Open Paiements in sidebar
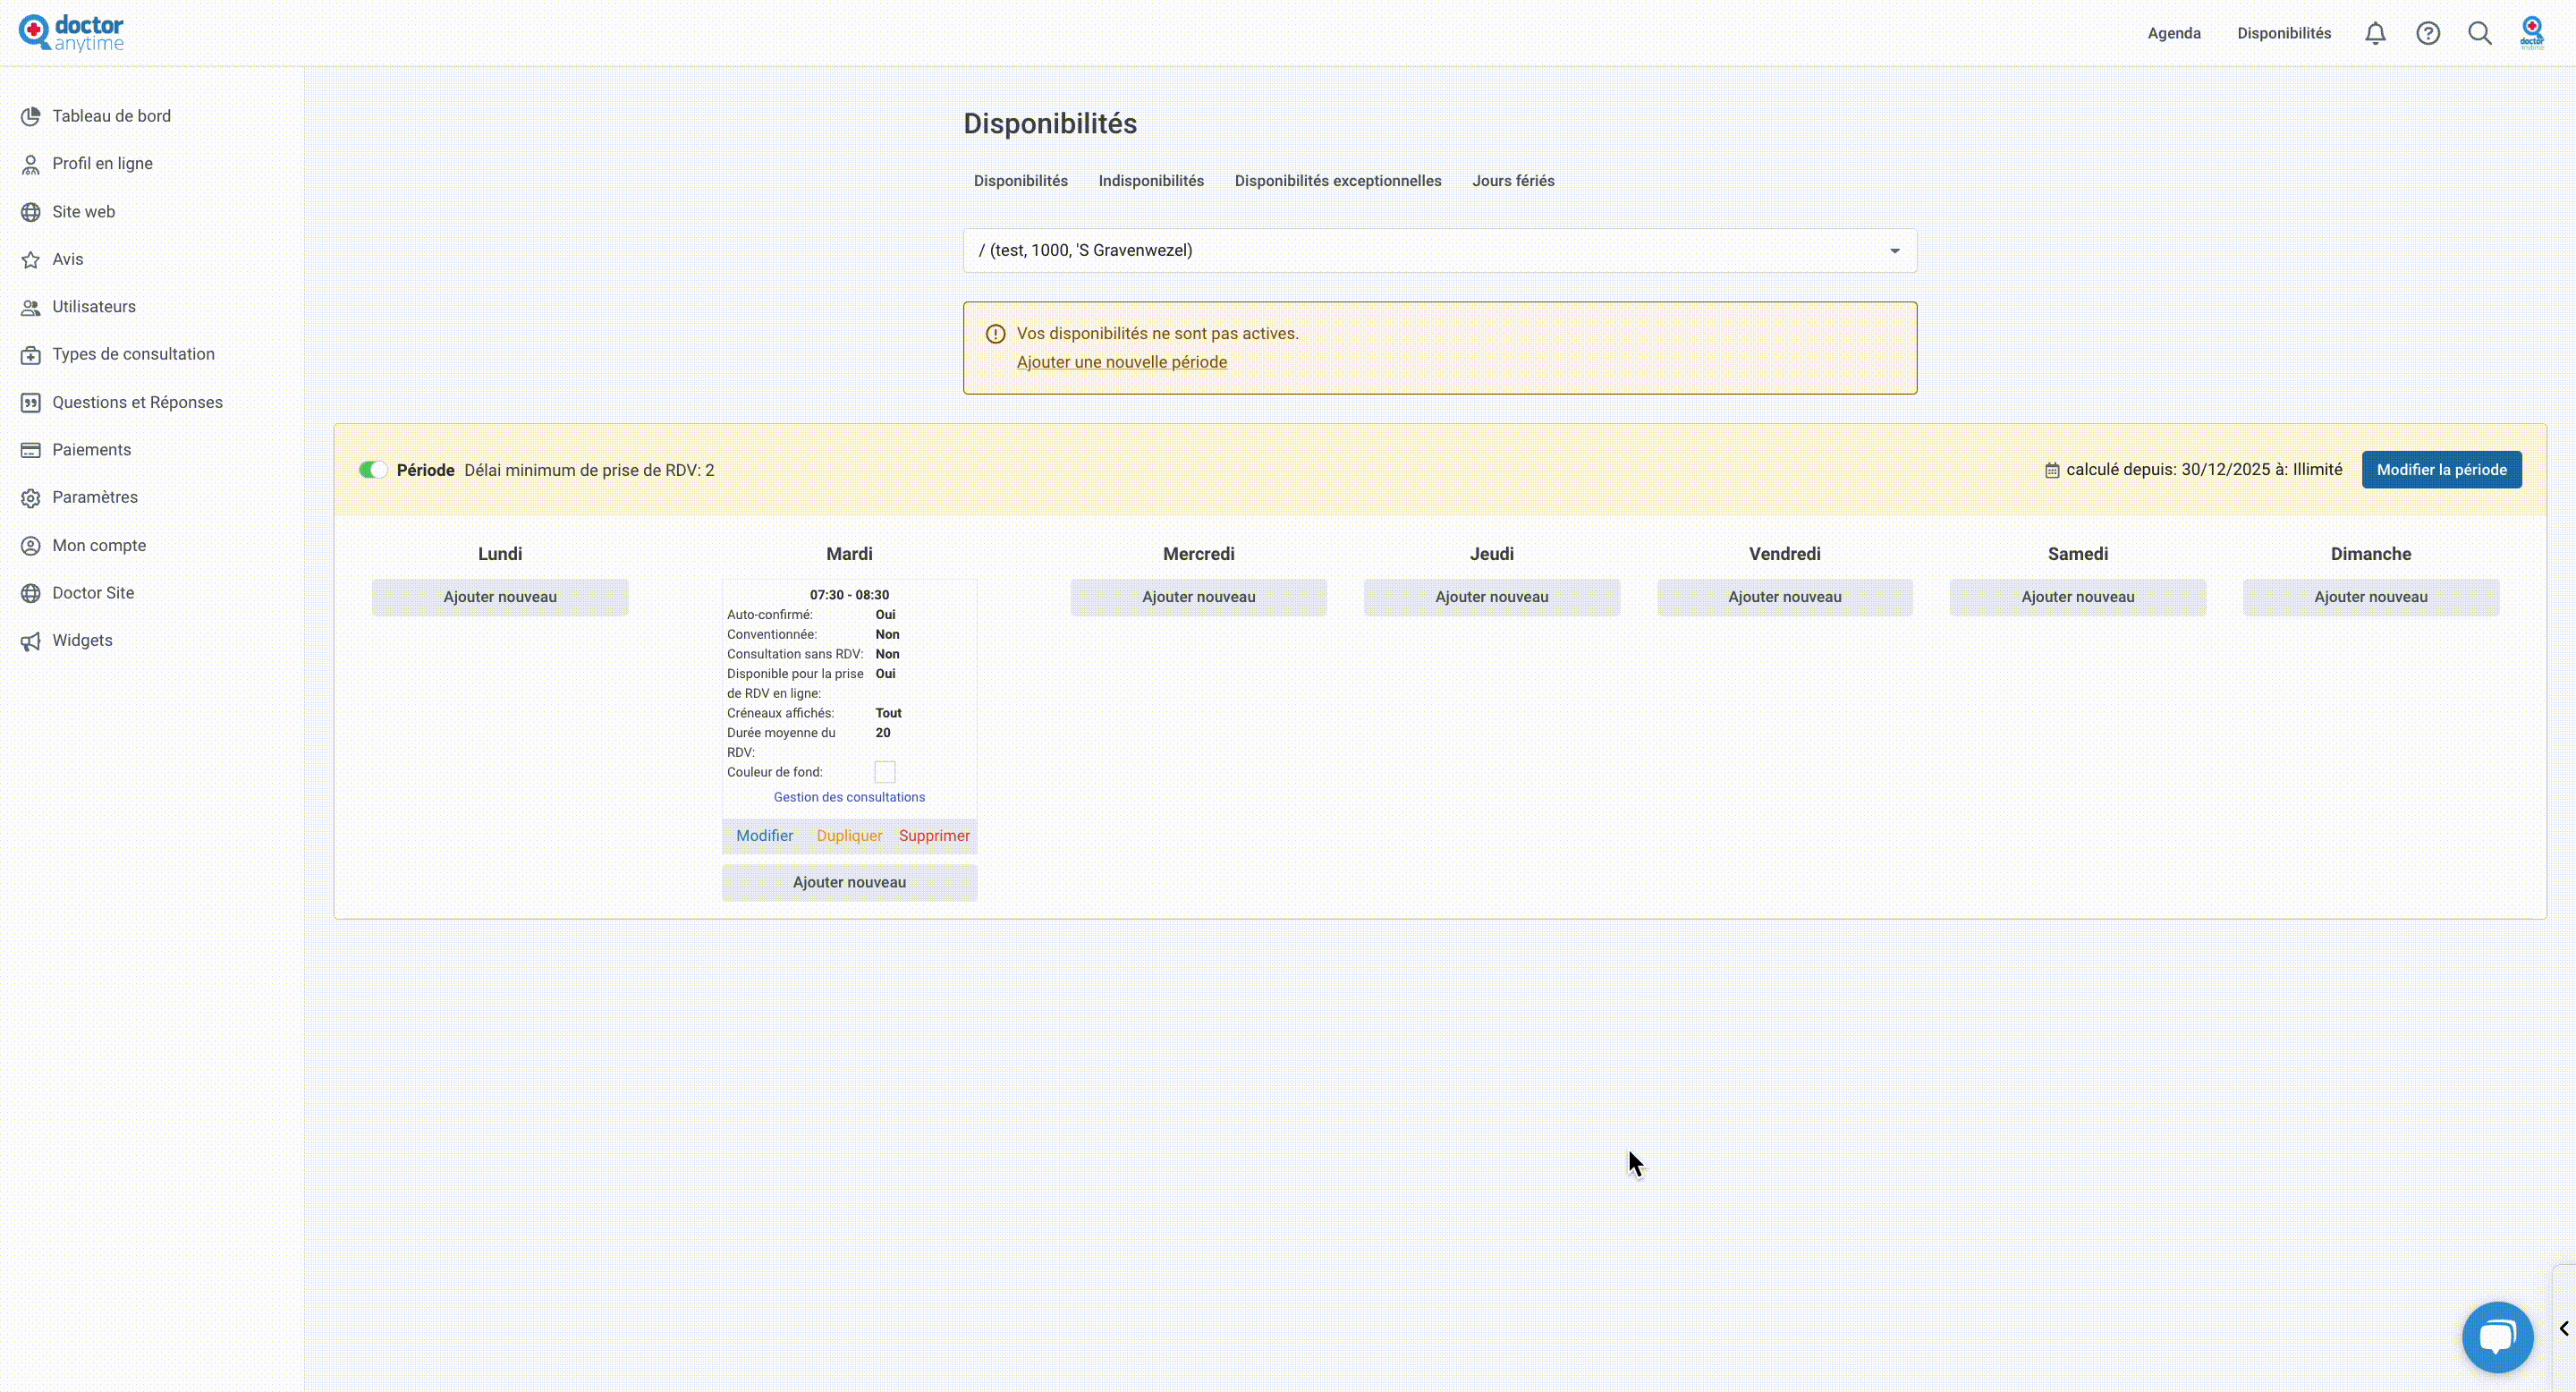2576x1392 pixels. click(x=91, y=450)
